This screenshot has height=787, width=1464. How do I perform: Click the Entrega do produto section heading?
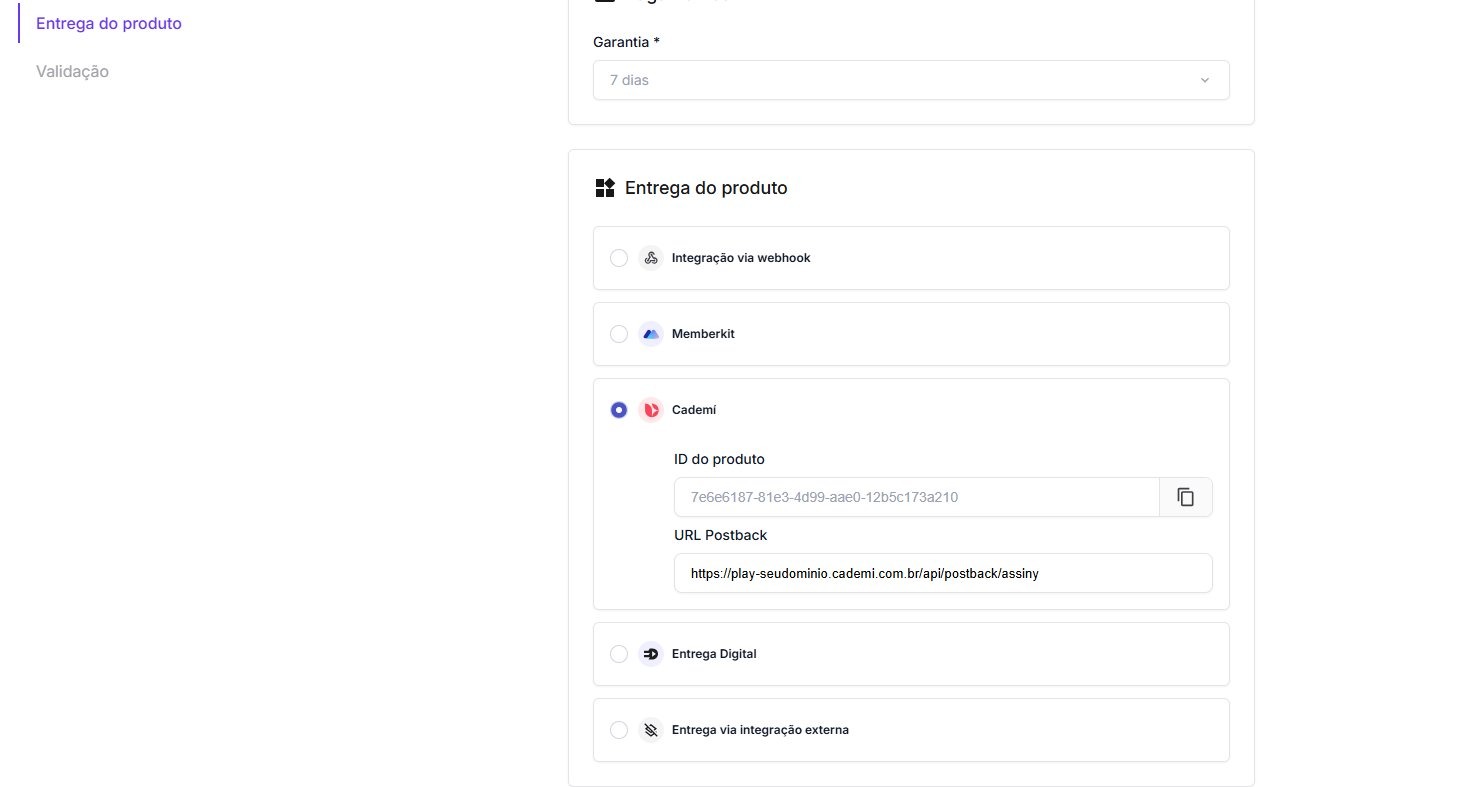706,188
